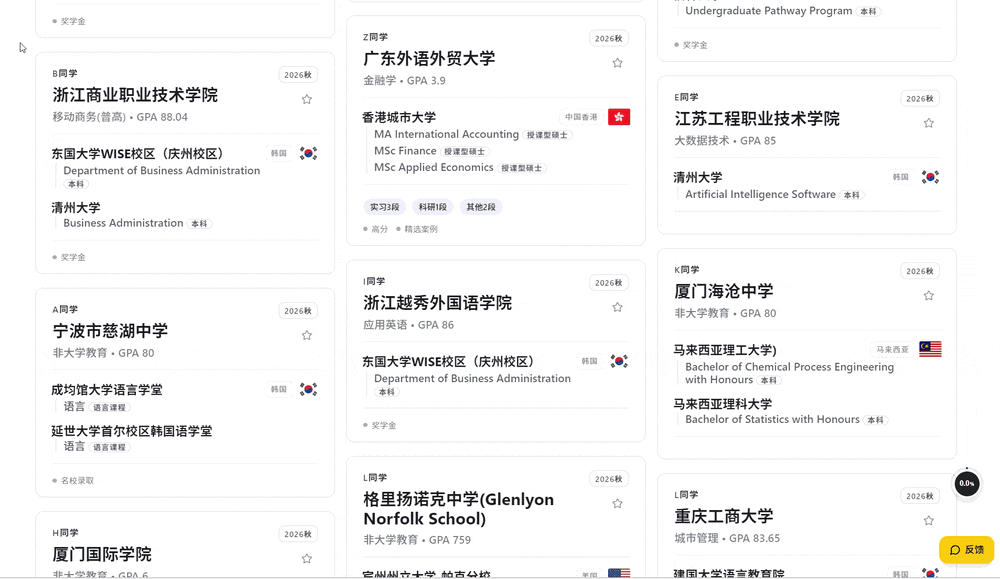Image resolution: width=1000 pixels, height=579 pixels.
Task: Open the 重庆工商大学 case title
Action: [x=724, y=516]
